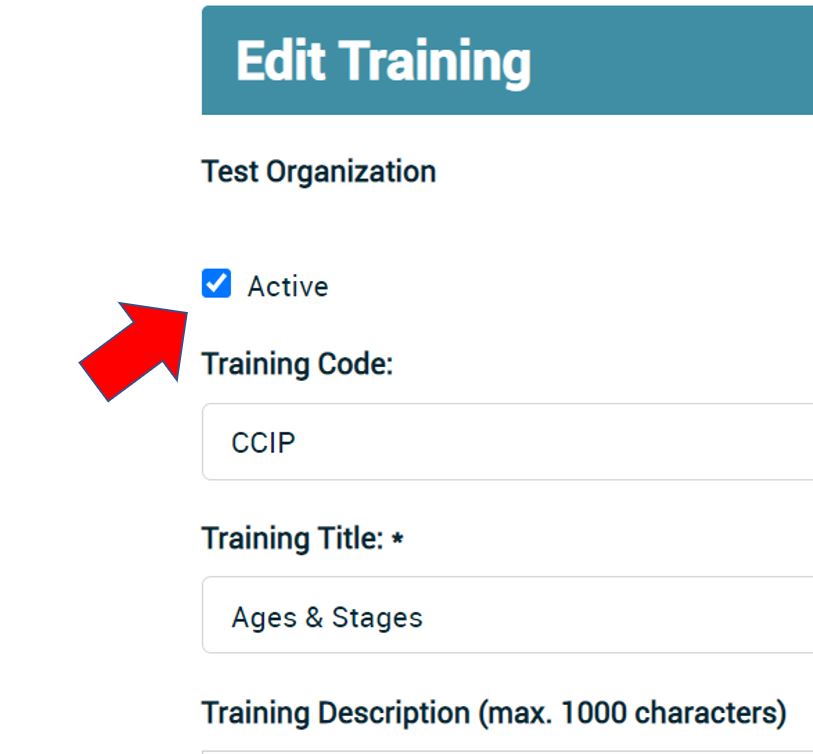Click the word "Edit" in the header
Screen dimensions: 813x754
tap(281, 61)
